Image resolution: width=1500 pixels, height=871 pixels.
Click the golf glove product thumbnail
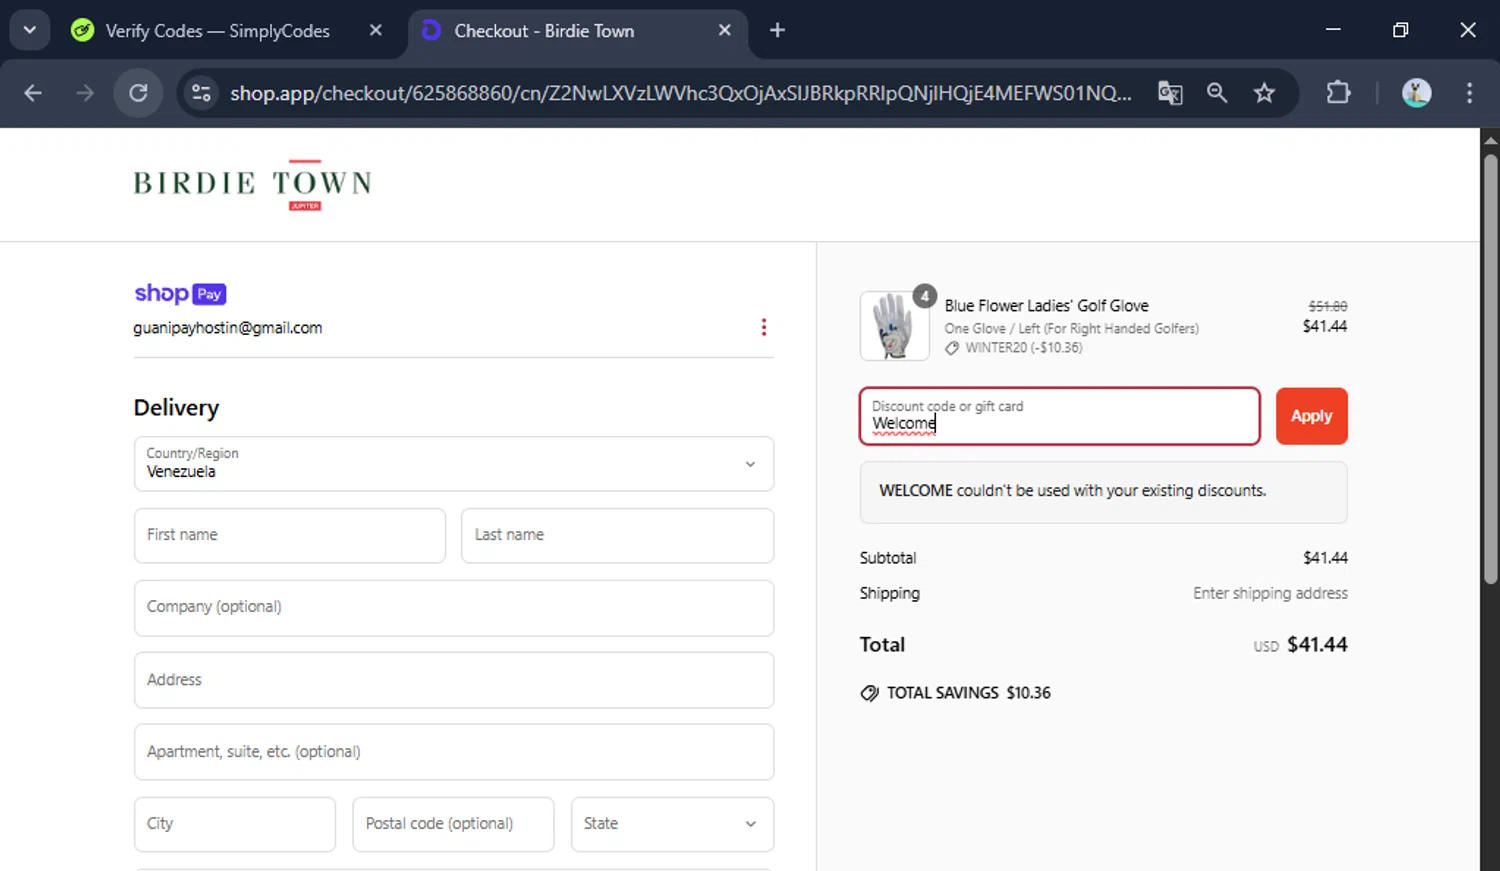[x=894, y=325]
